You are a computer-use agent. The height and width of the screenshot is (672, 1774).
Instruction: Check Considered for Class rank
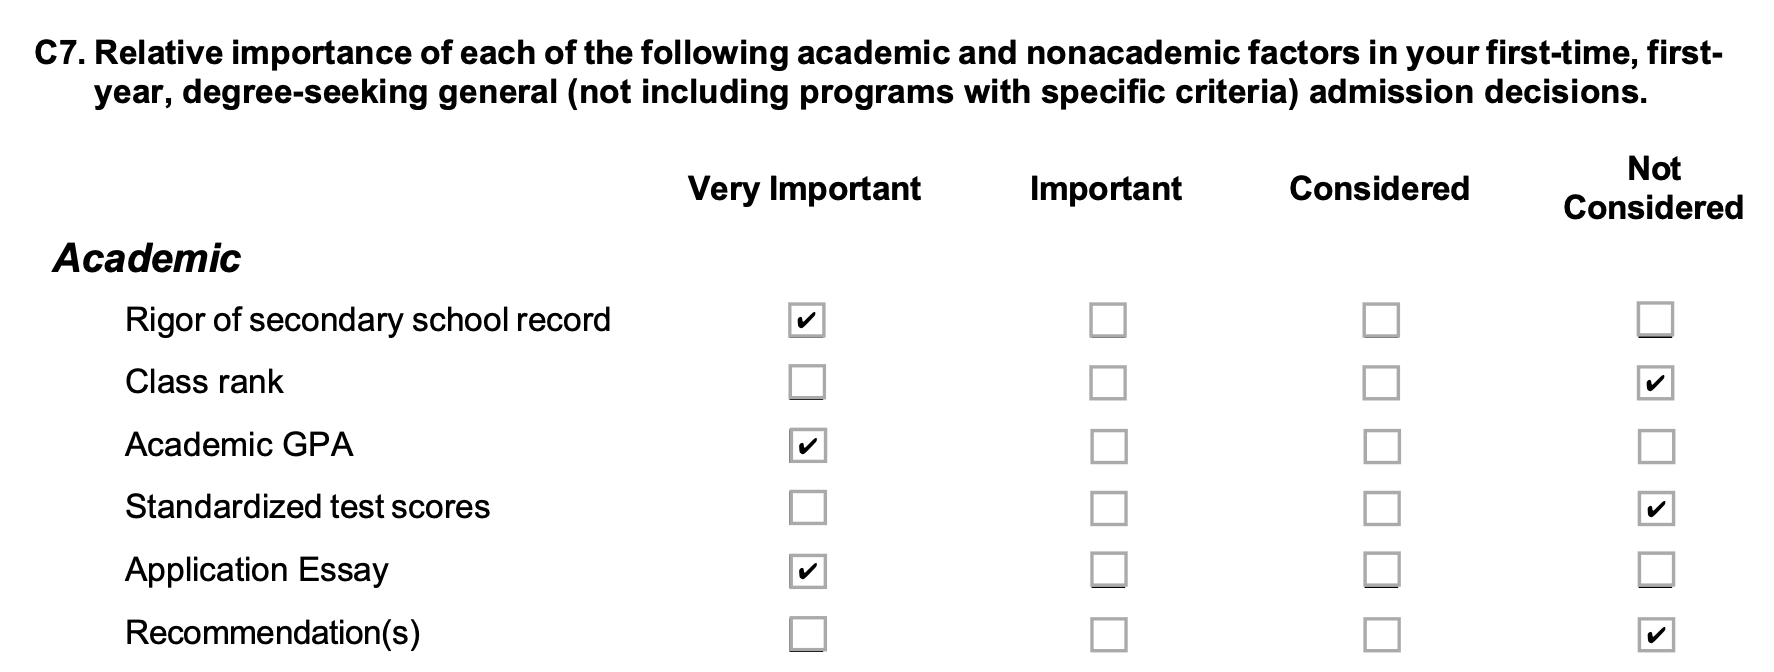(x=1381, y=382)
